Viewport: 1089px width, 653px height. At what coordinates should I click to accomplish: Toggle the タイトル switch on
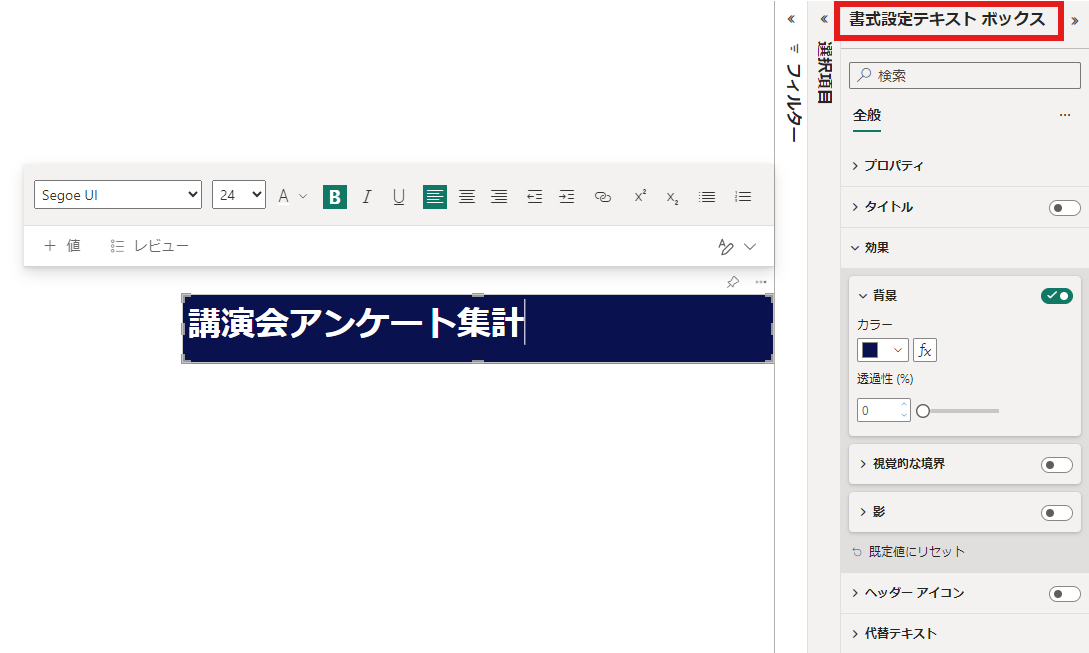[1065, 208]
